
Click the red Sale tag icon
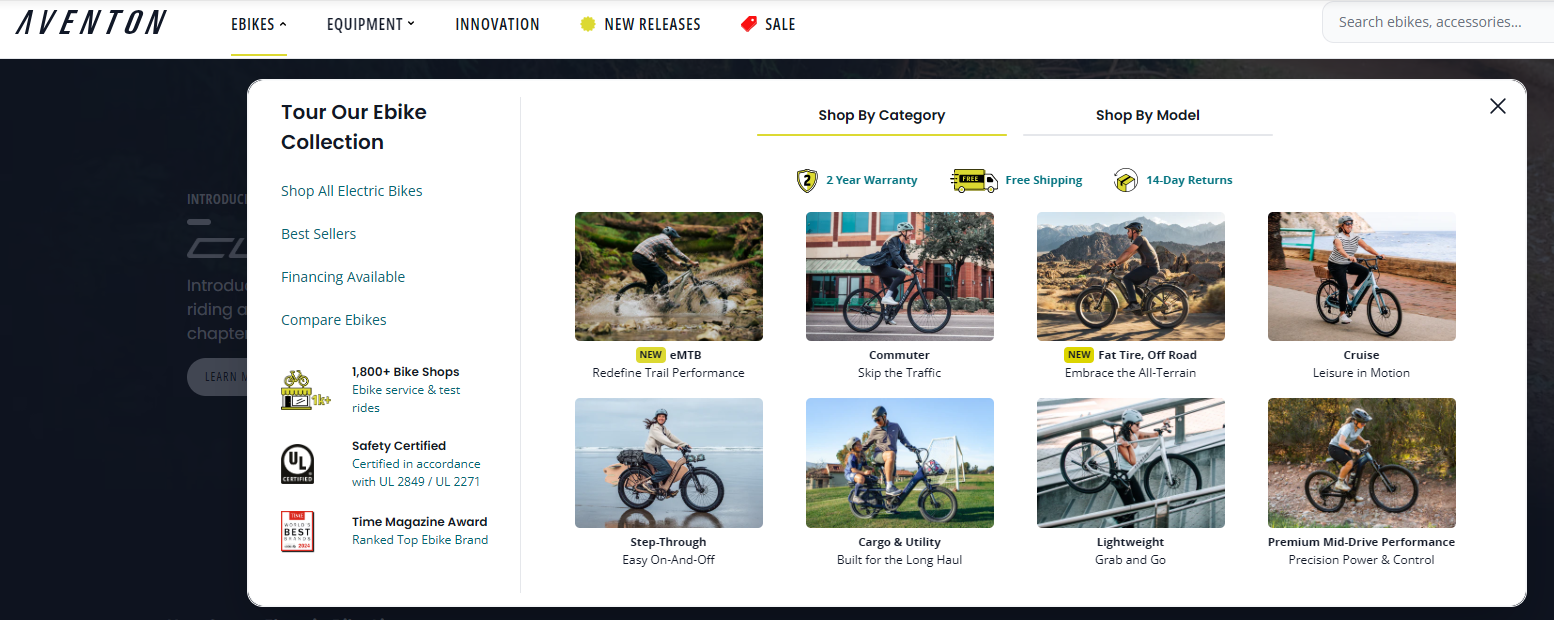(749, 24)
